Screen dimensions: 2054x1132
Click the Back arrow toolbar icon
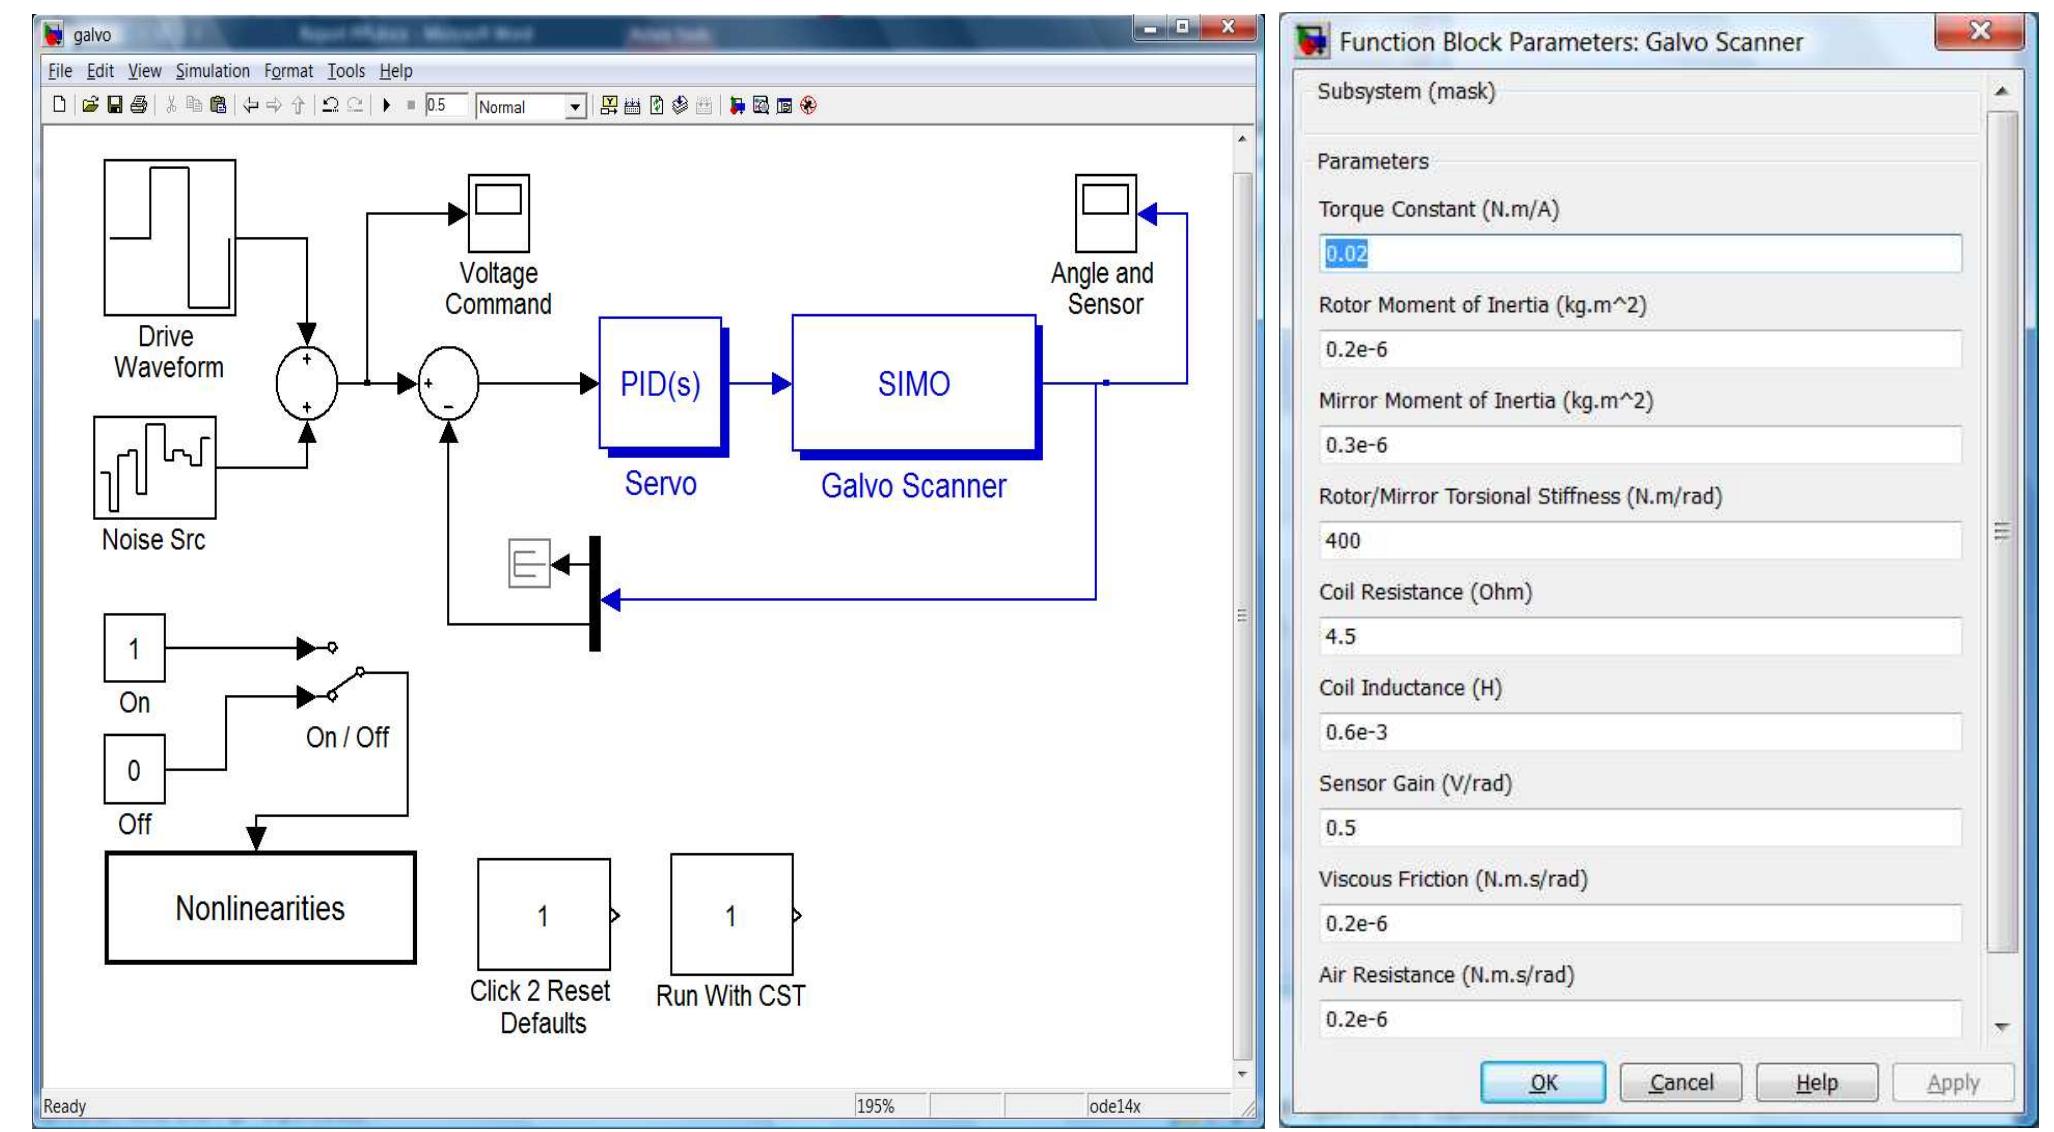coord(250,105)
